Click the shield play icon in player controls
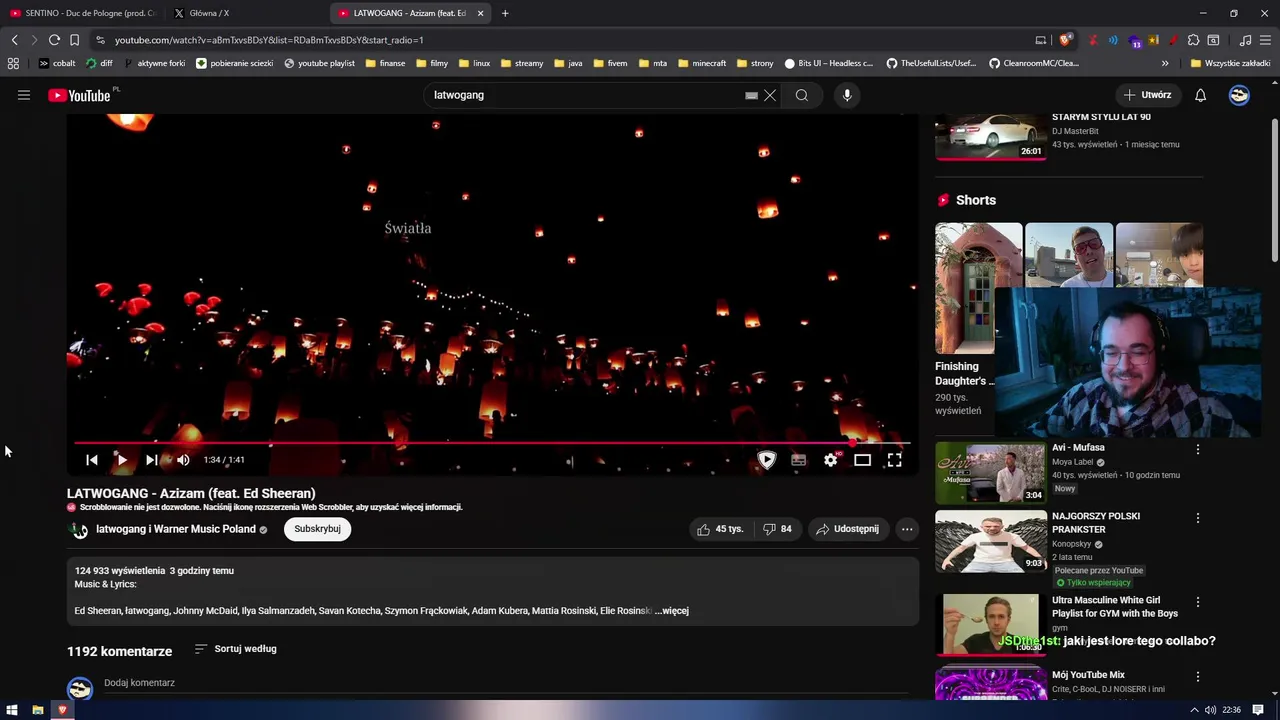The height and width of the screenshot is (720, 1280). [x=767, y=460]
